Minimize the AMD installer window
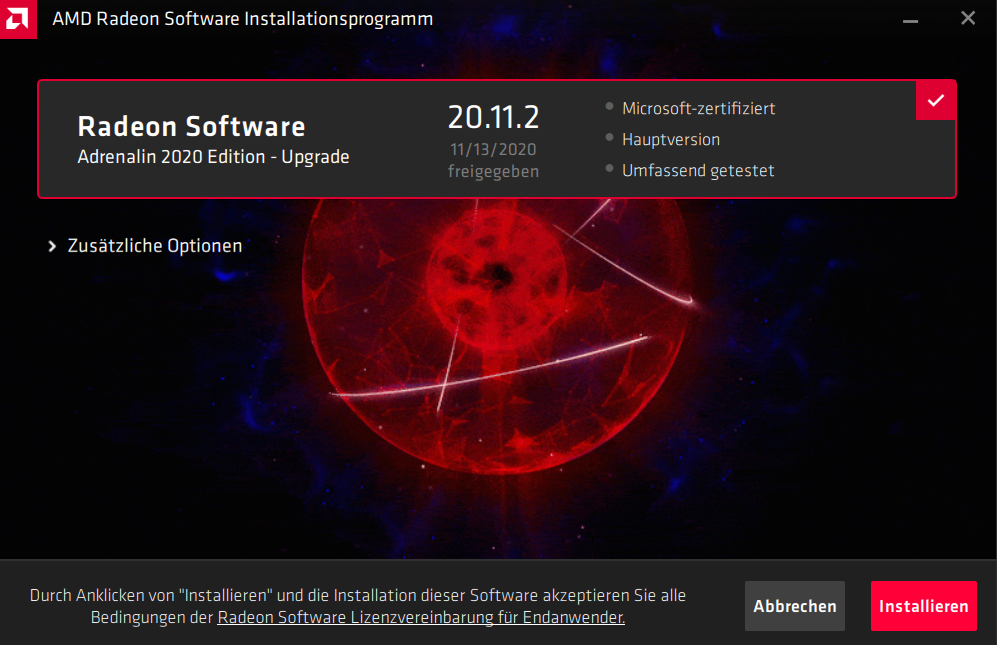This screenshot has height=645, width=997. coord(911,20)
